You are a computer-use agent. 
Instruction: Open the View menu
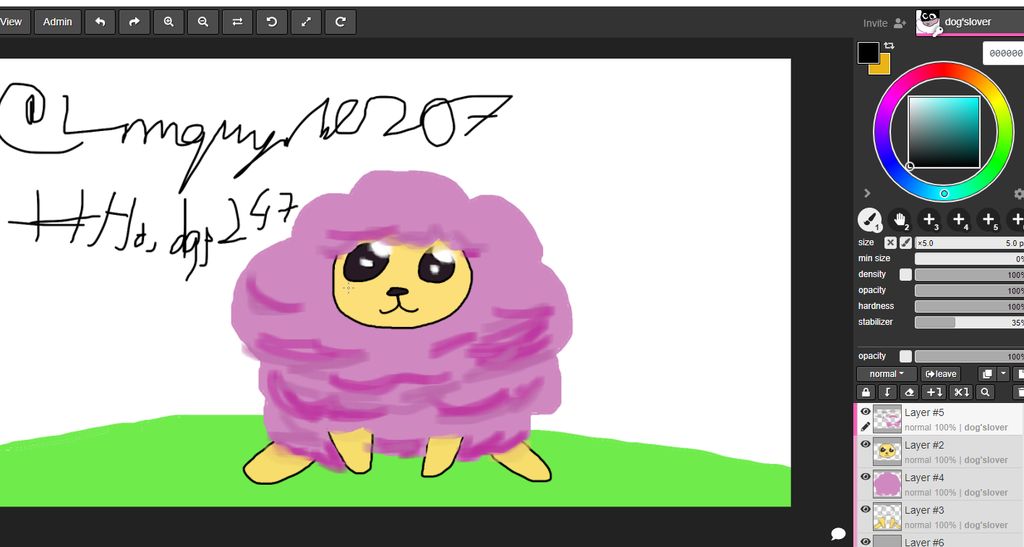pyautogui.click(x=11, y=22)
